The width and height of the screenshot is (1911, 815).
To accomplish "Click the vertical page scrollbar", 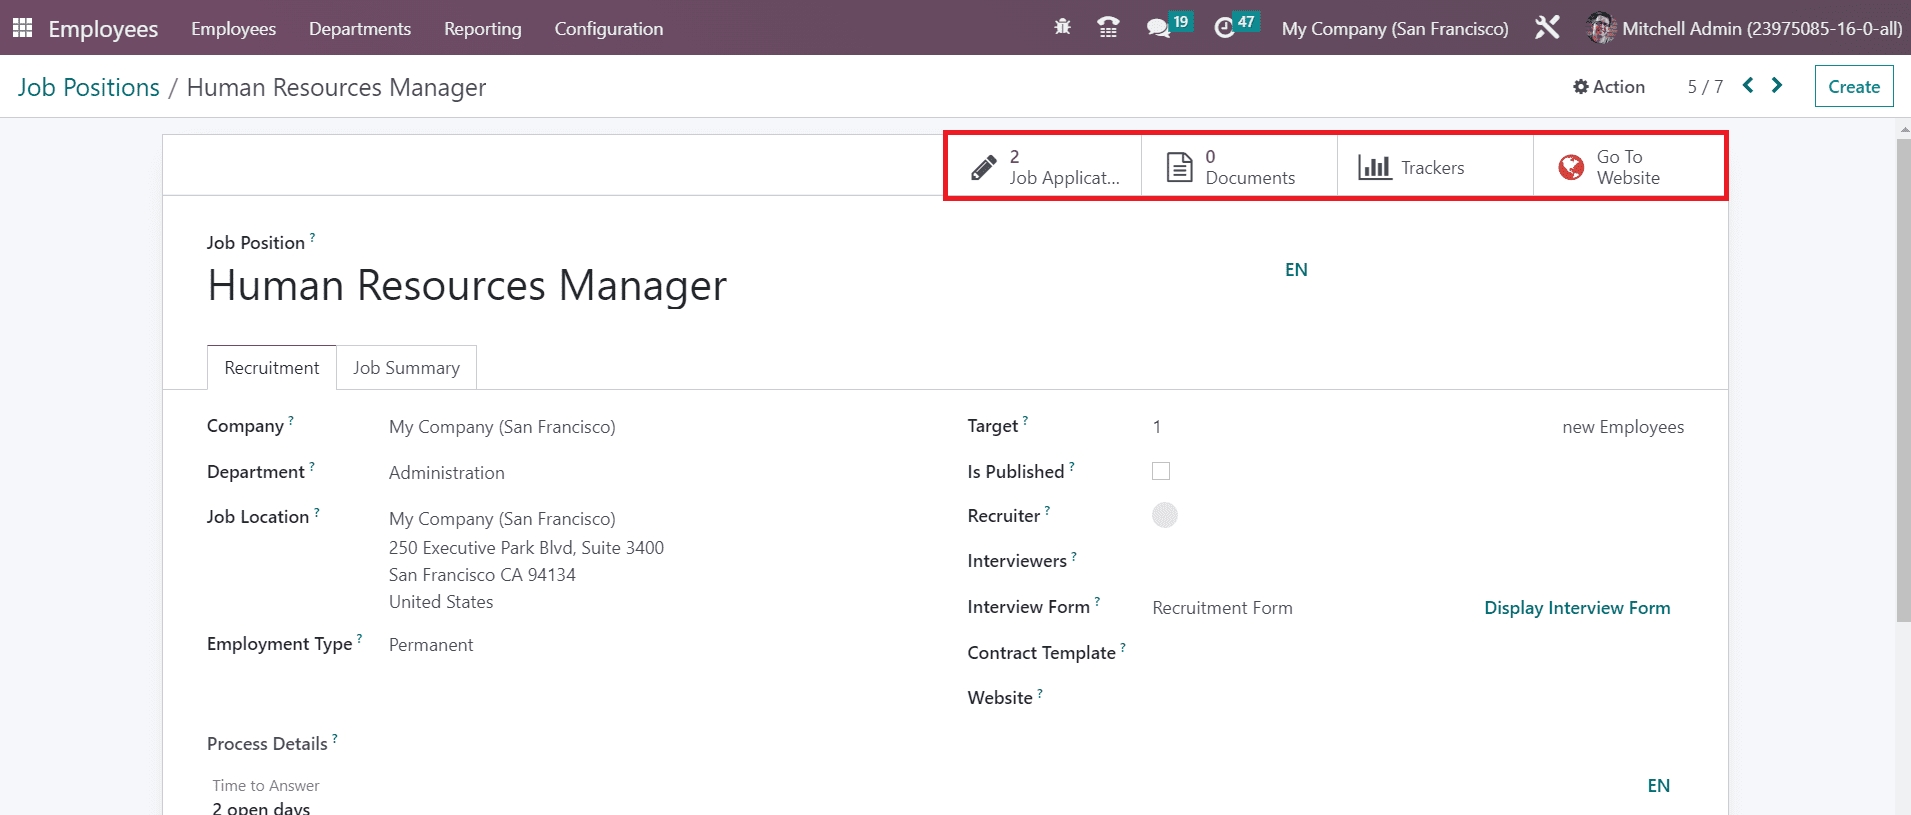I will coord(1903,380).
